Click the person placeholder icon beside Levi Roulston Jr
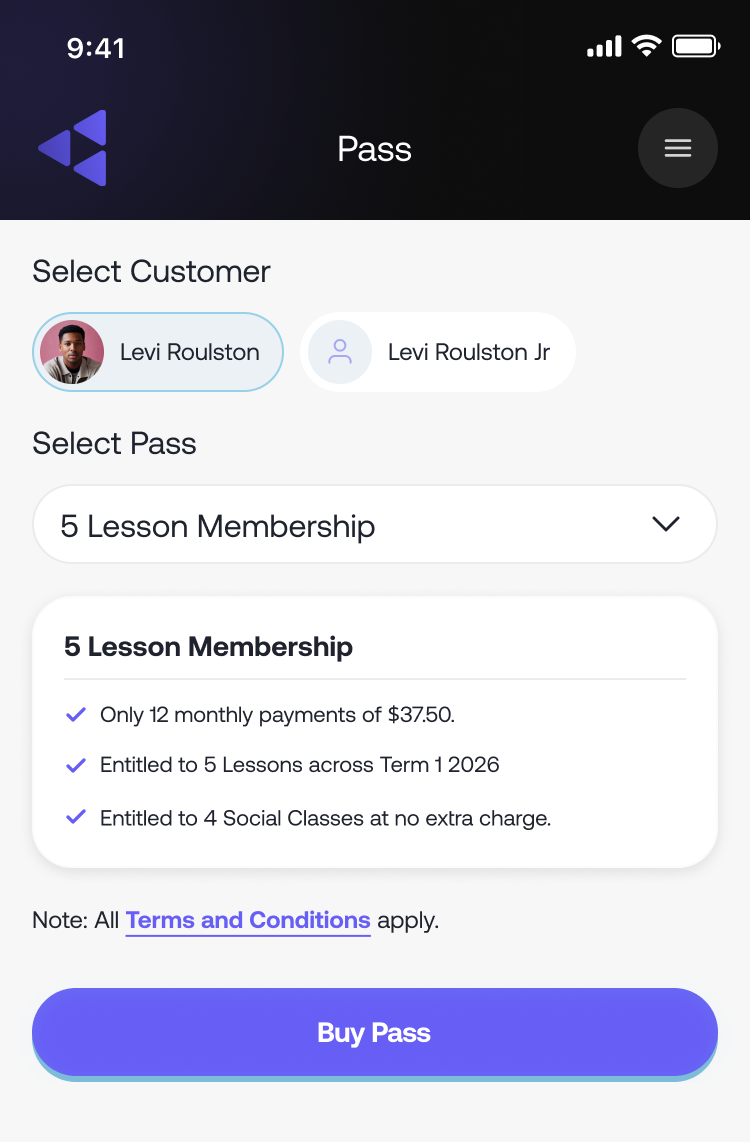The width and height of the screenshot is (750, 1142). coord(339,352)
